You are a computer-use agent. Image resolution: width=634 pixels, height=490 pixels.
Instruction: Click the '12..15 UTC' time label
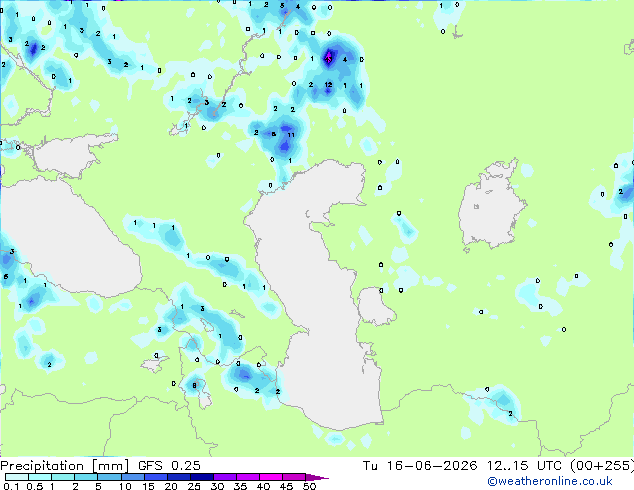pyautogui.click(x=524, y=466)
